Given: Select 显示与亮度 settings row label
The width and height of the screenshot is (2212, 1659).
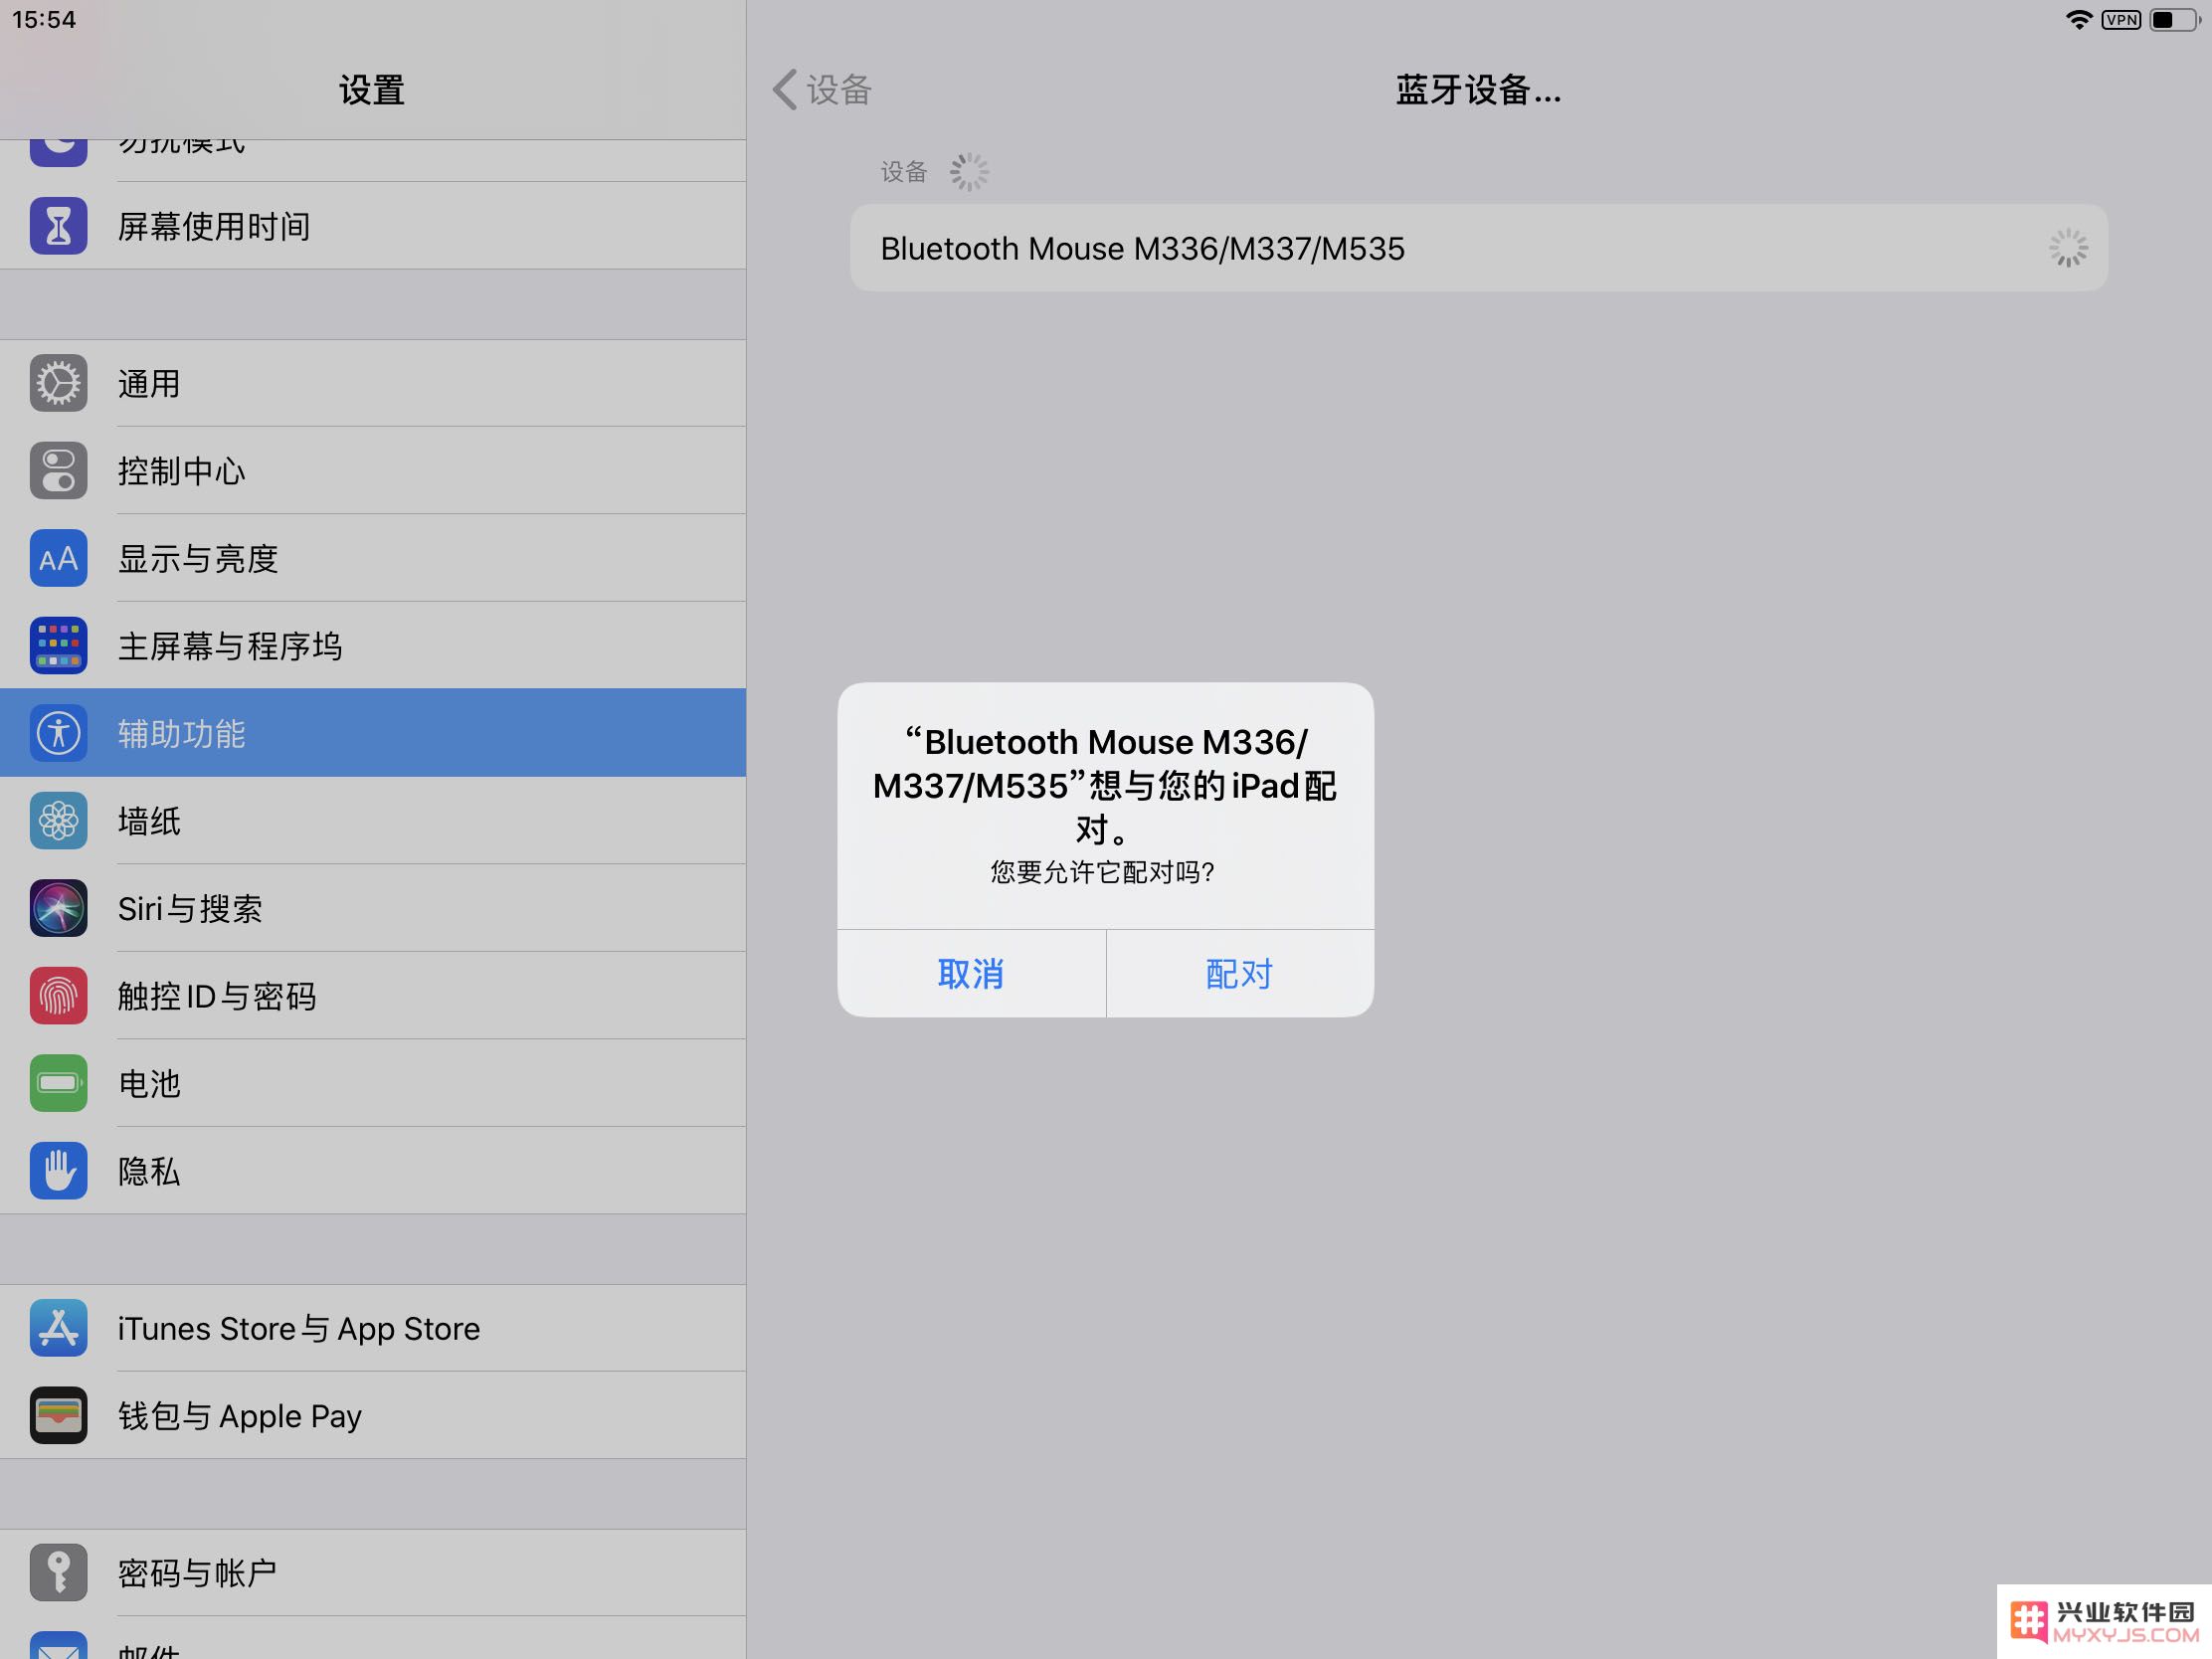Looking at the screenshot, I should point(198,559).
